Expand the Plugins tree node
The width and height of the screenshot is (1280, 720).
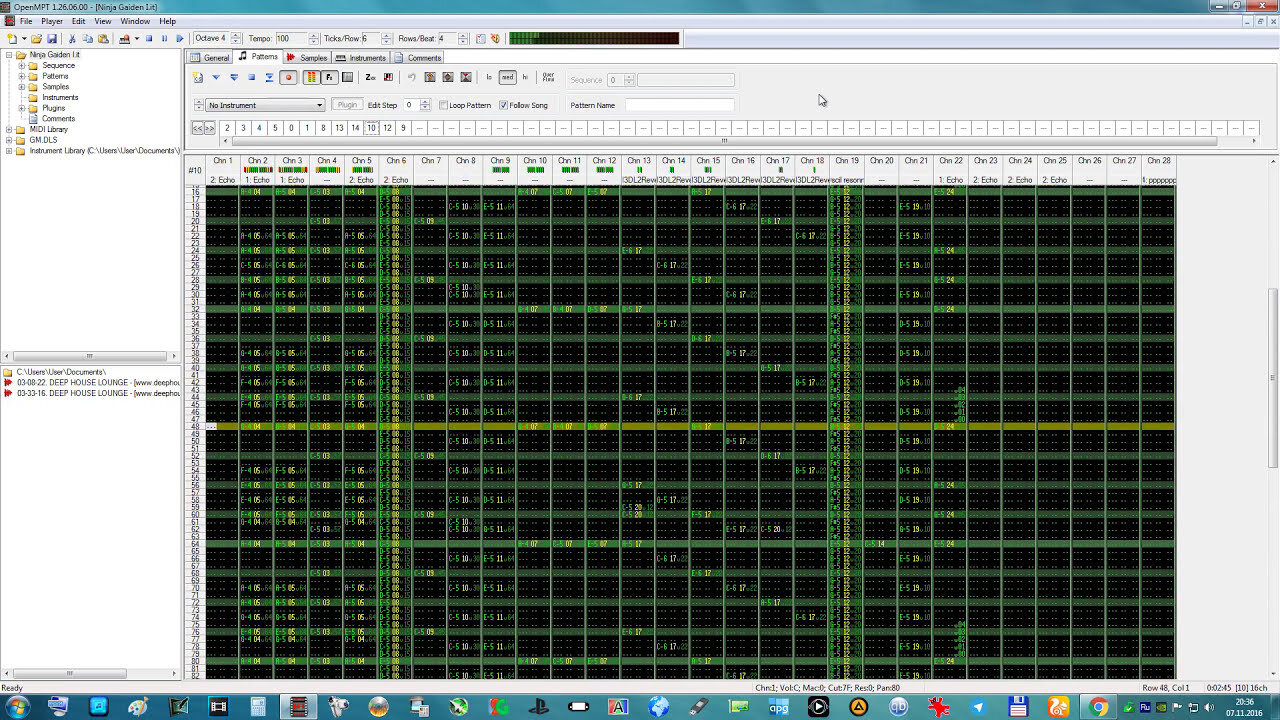click(x=21, y=108)
